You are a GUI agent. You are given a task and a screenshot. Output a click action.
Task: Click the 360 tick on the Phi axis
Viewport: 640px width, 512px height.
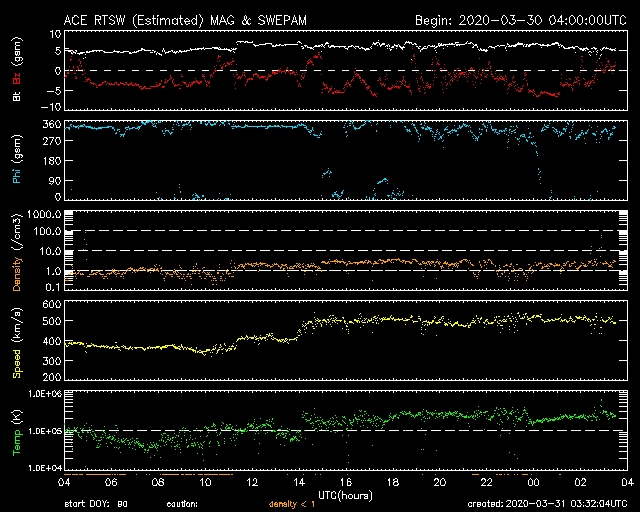(46, 125)
